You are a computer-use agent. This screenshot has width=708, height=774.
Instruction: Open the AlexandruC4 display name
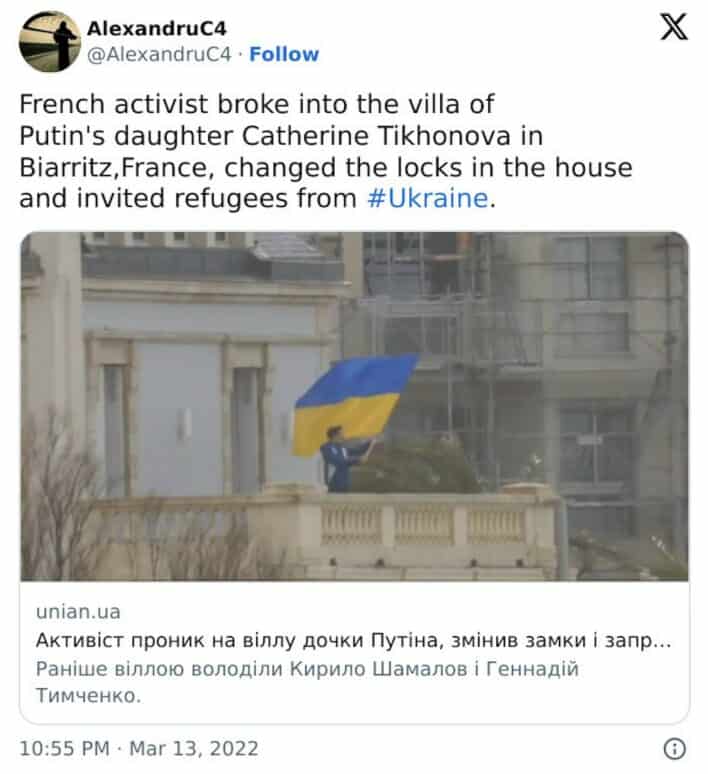pos(157,29)
